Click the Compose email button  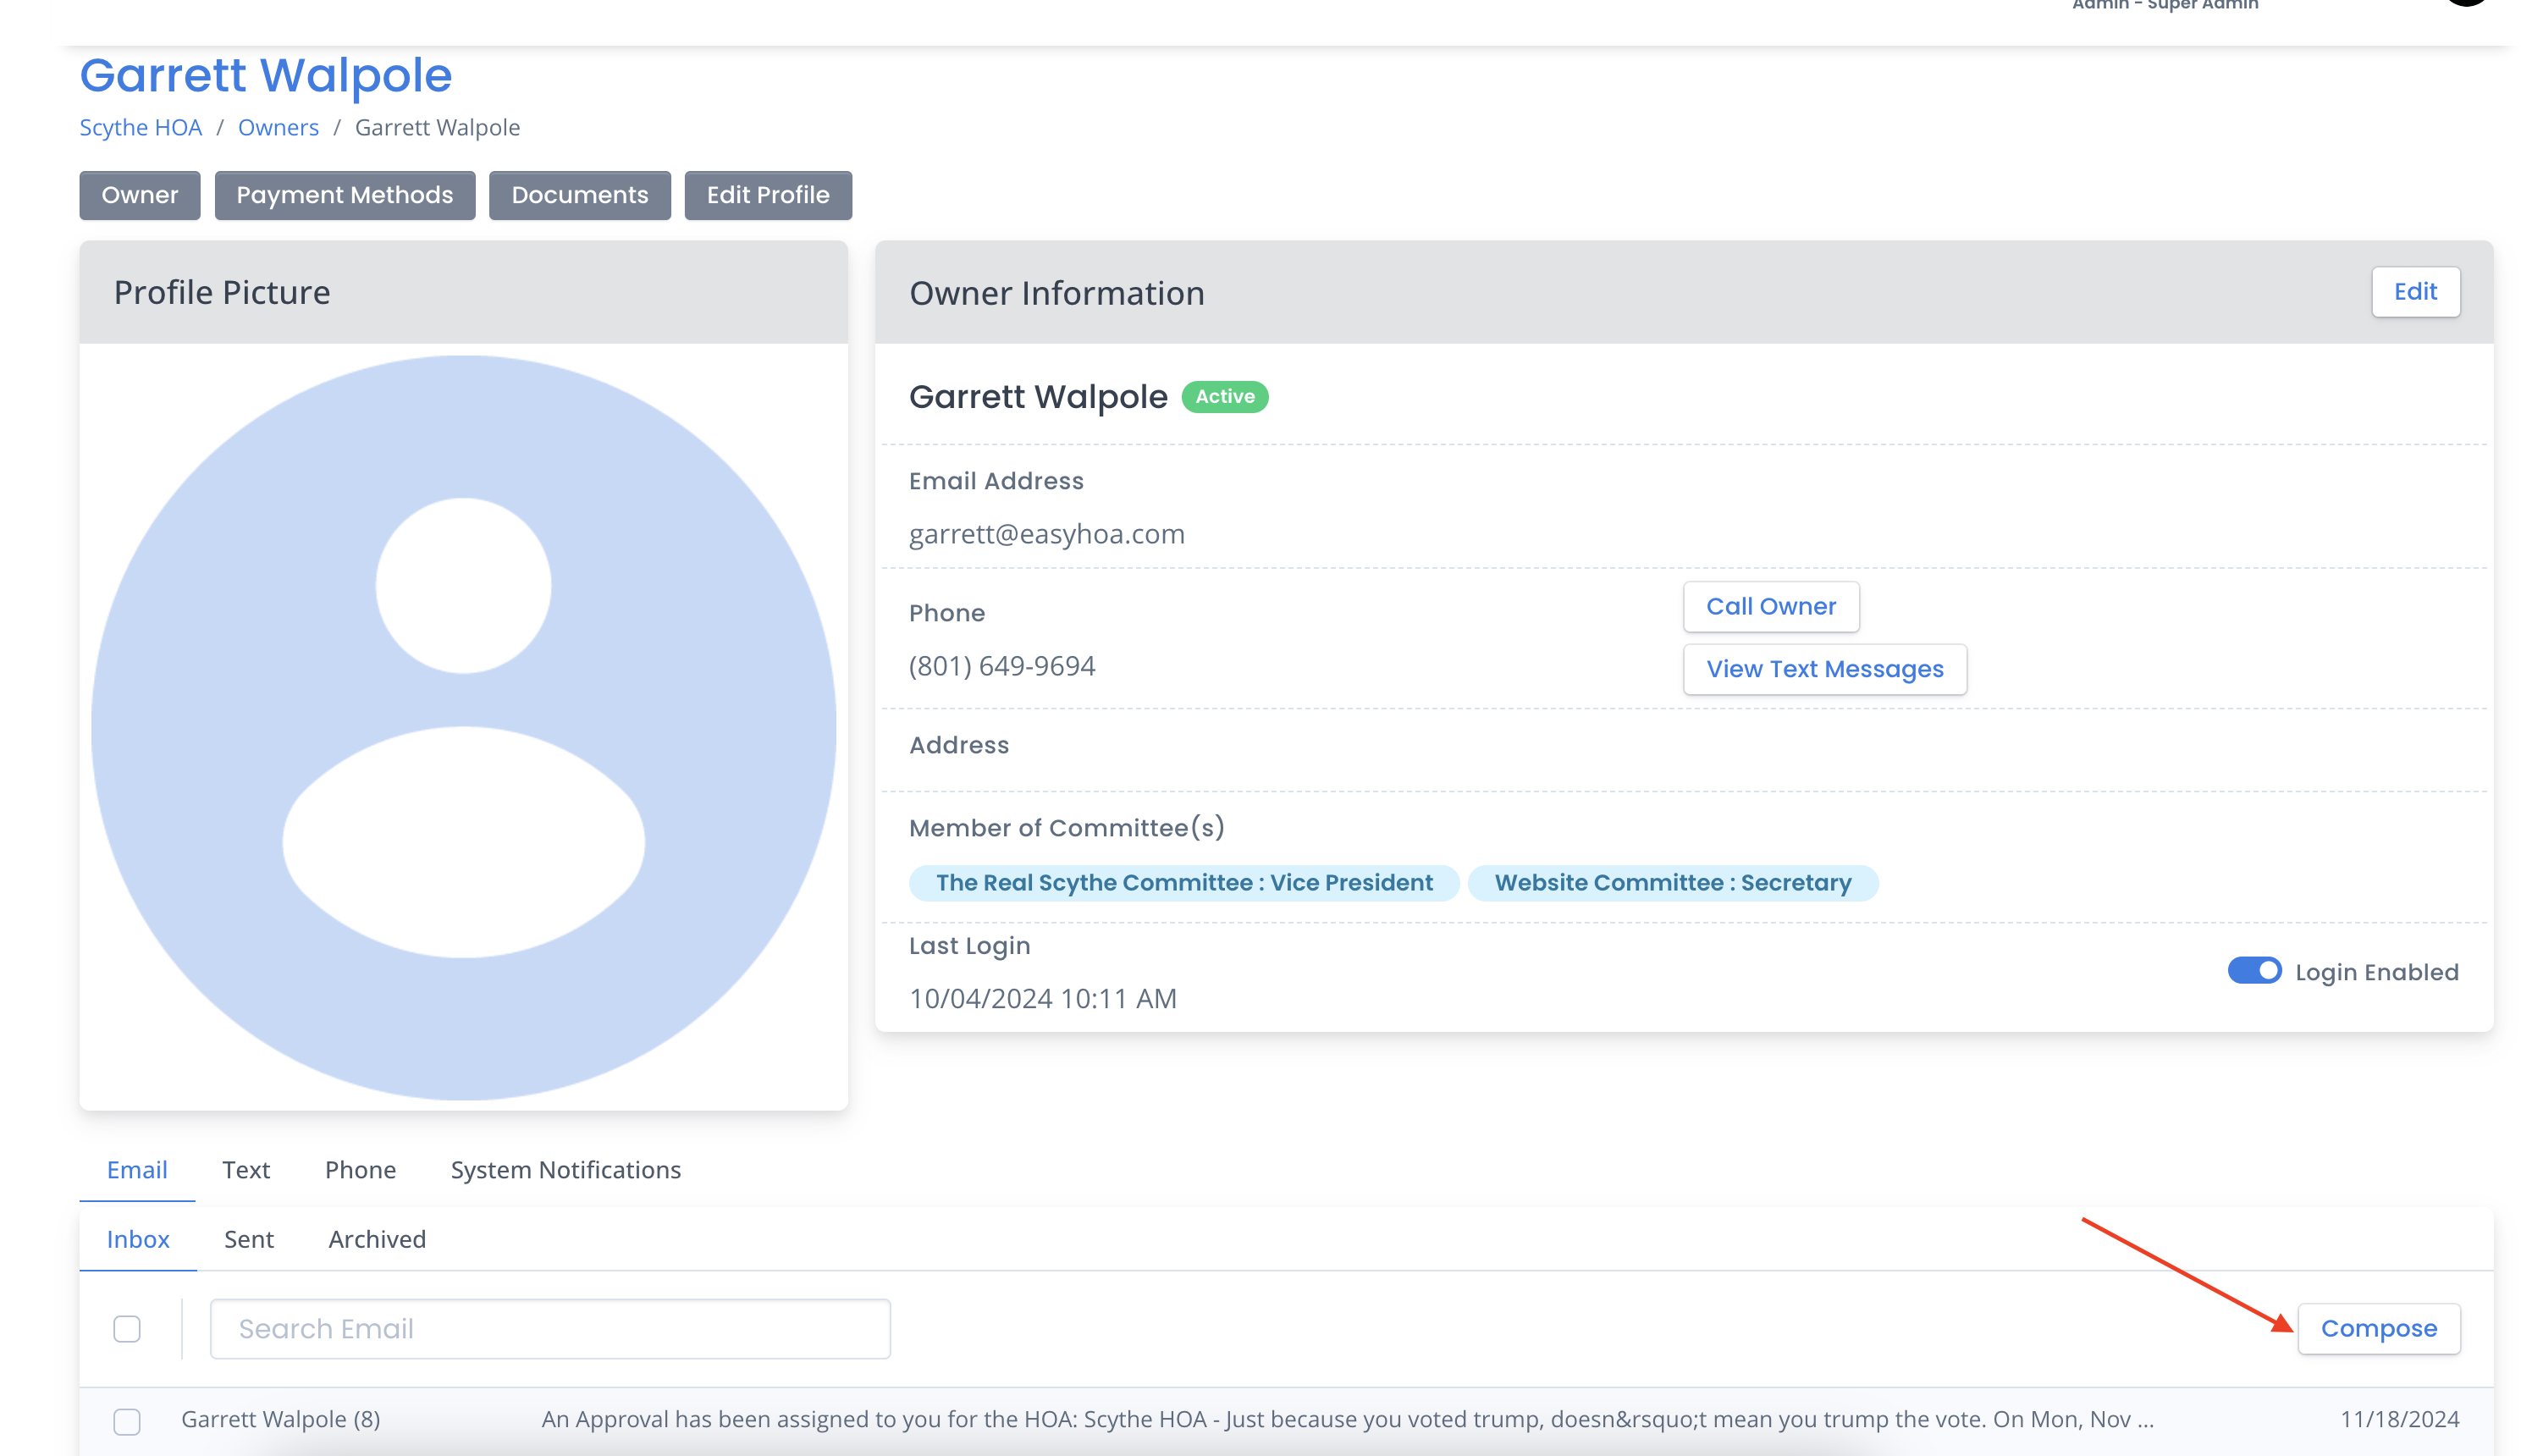coord(2377,1328)
